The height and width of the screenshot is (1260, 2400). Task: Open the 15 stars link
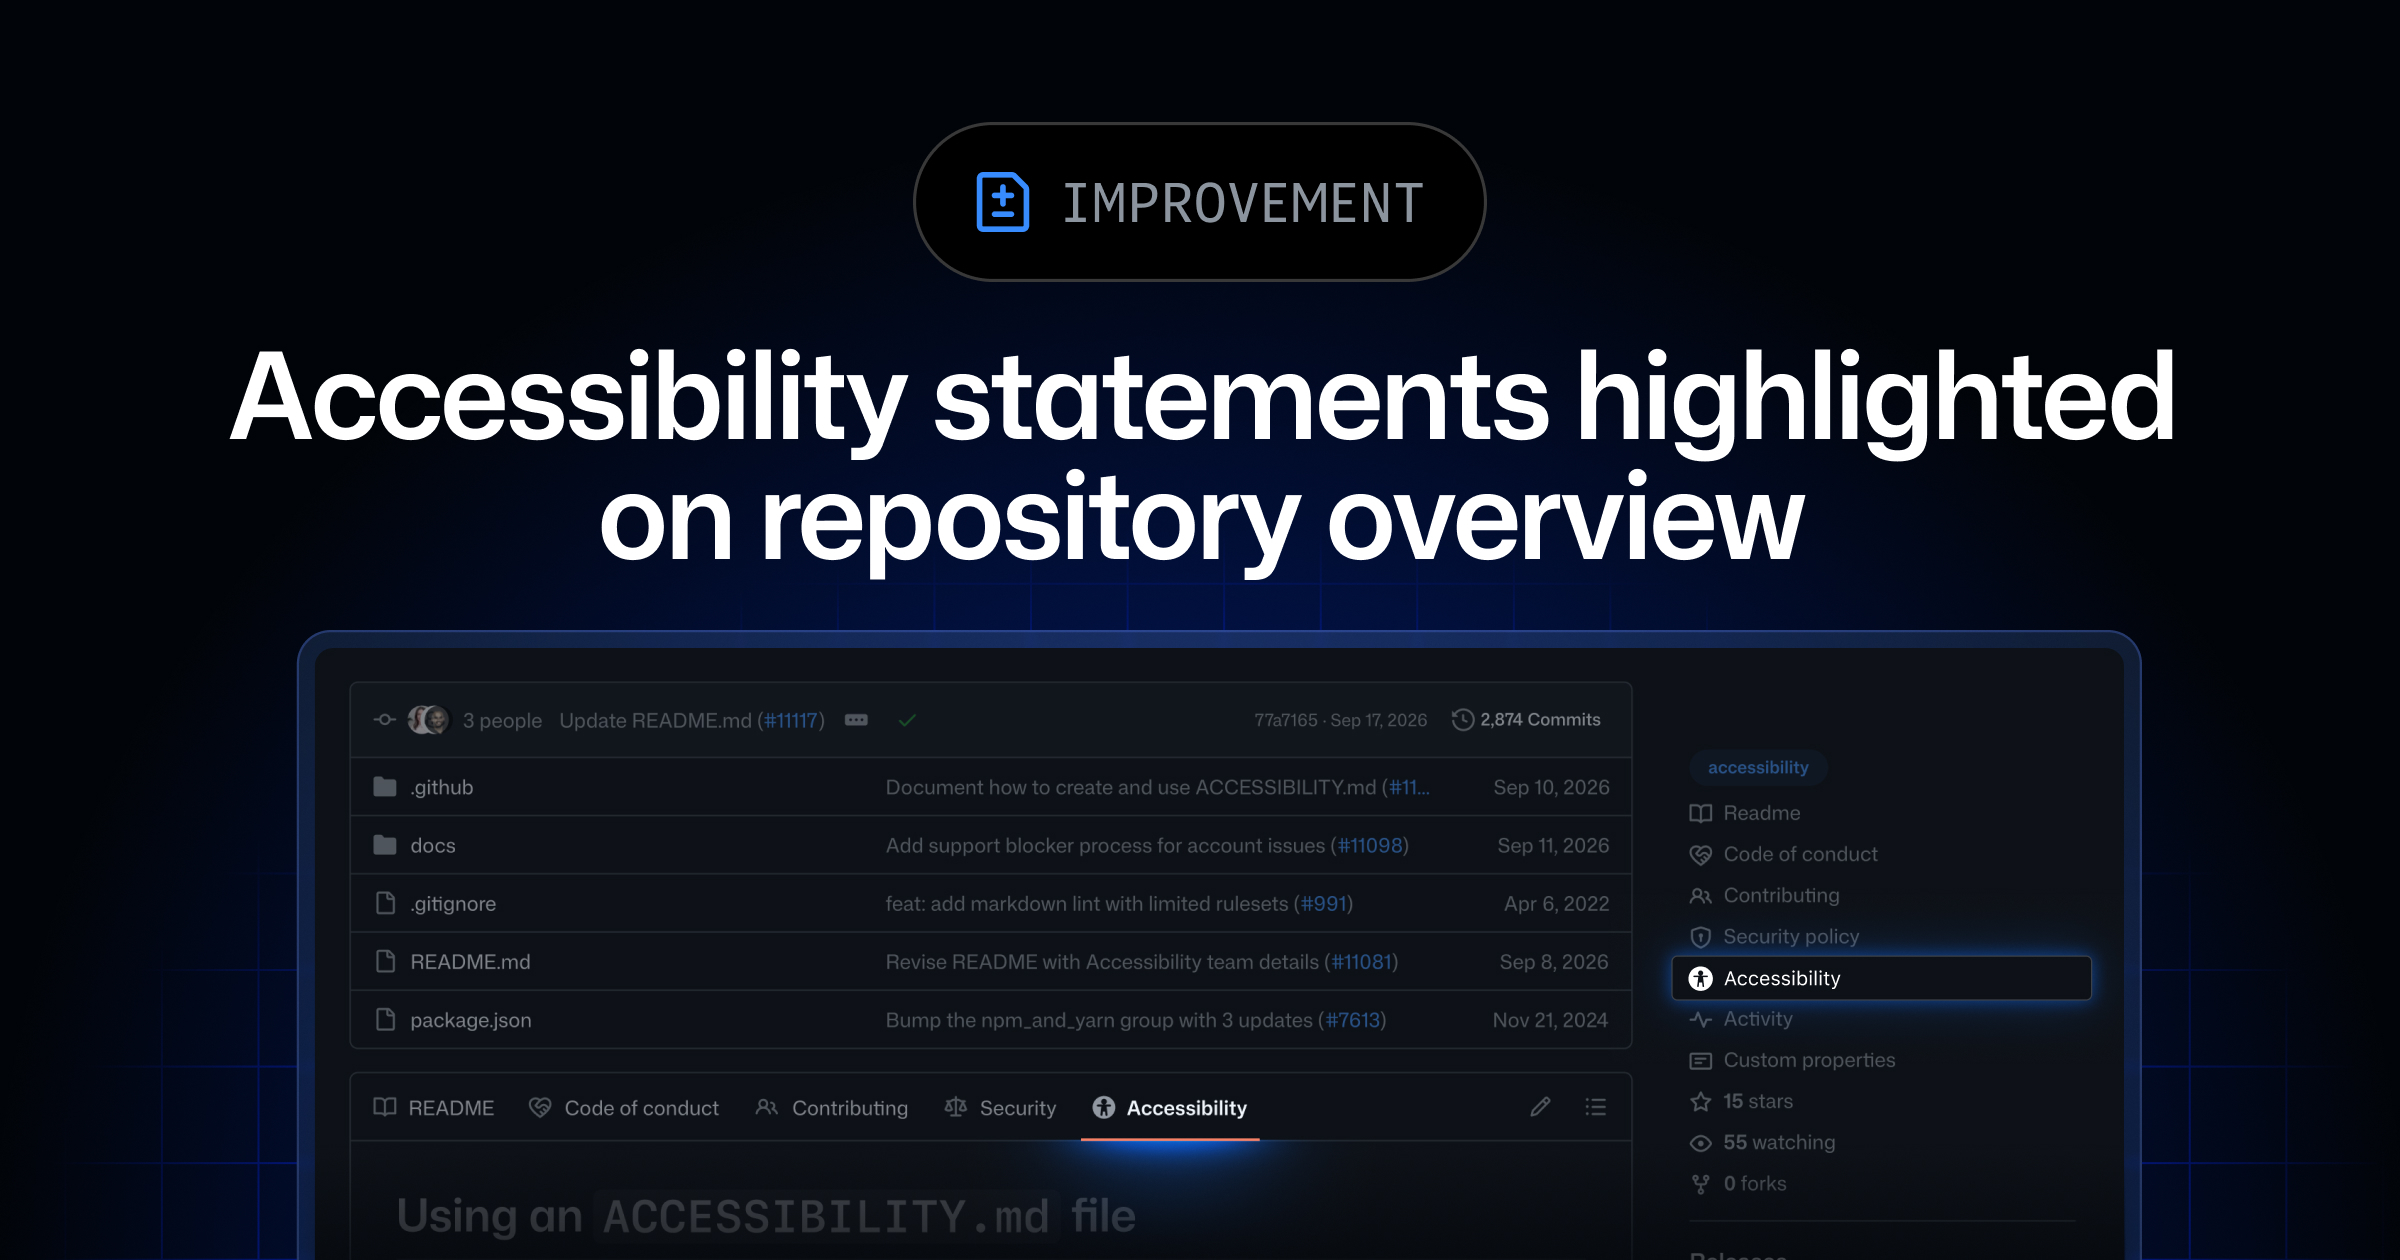click(1758, 1101)
